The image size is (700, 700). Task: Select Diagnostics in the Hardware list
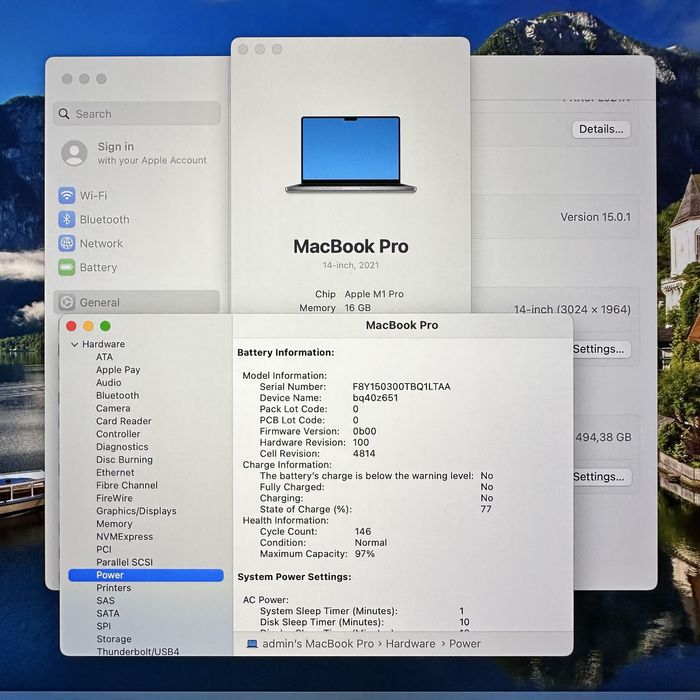(x=122, y=447)
